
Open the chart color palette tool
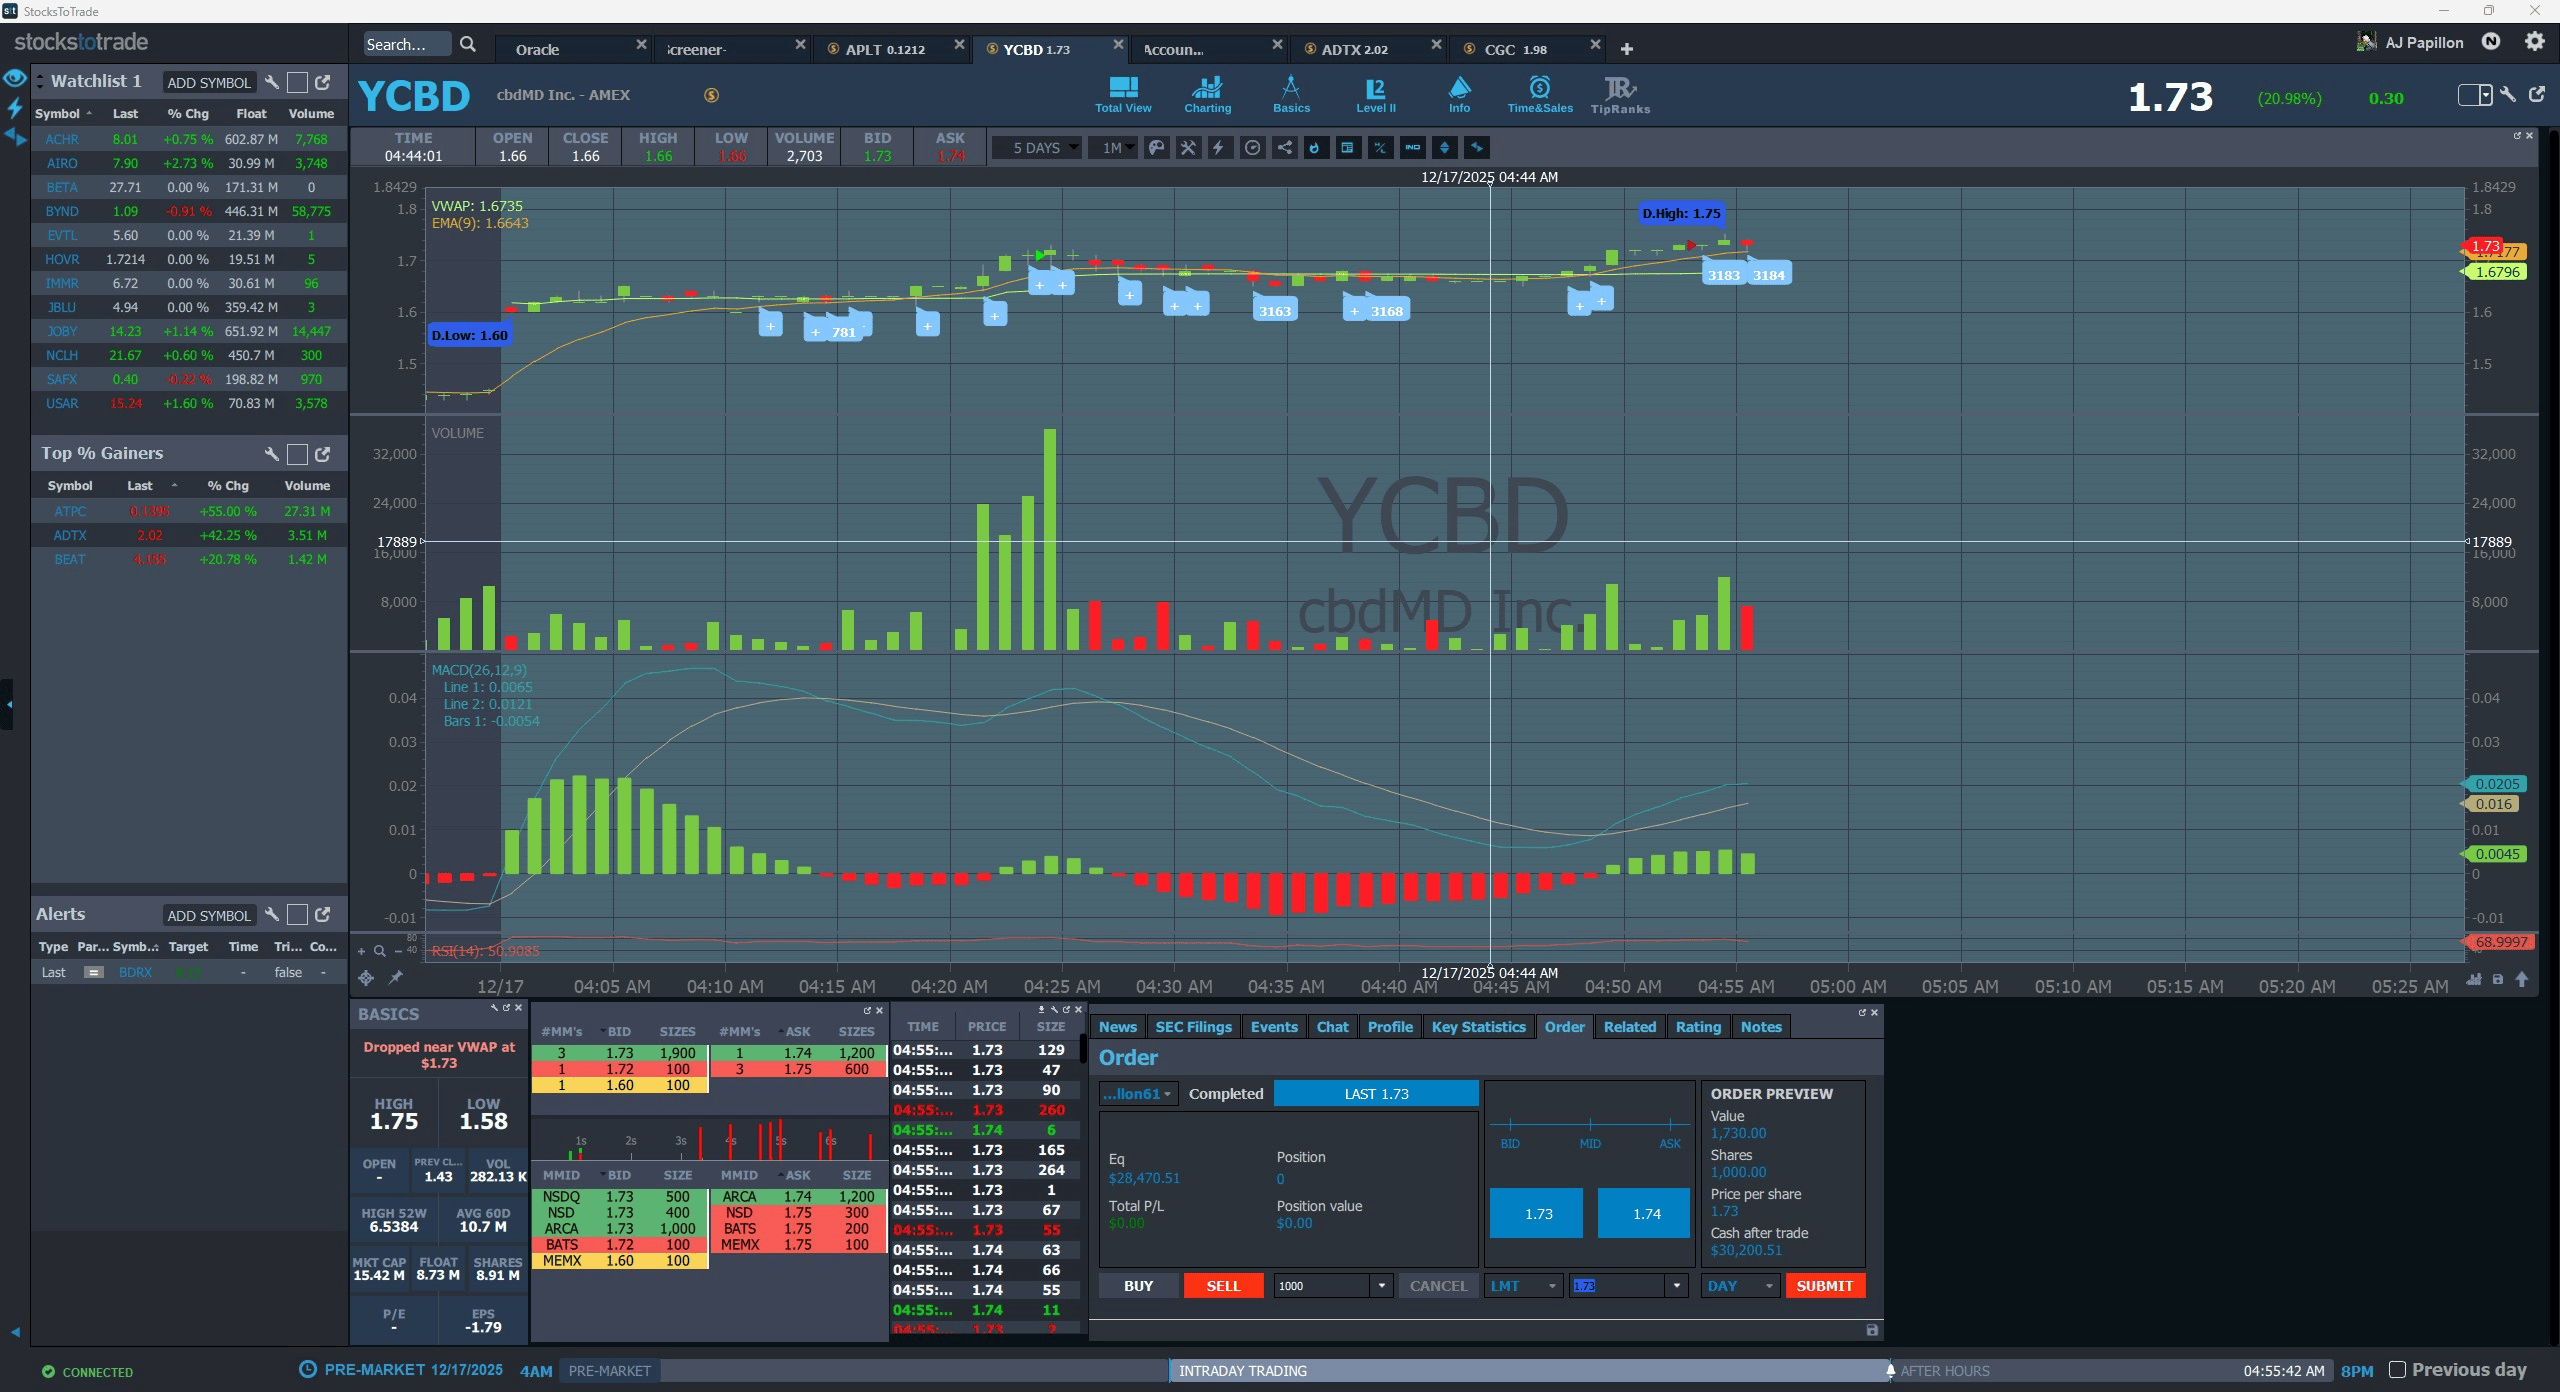coord(1156,148)
